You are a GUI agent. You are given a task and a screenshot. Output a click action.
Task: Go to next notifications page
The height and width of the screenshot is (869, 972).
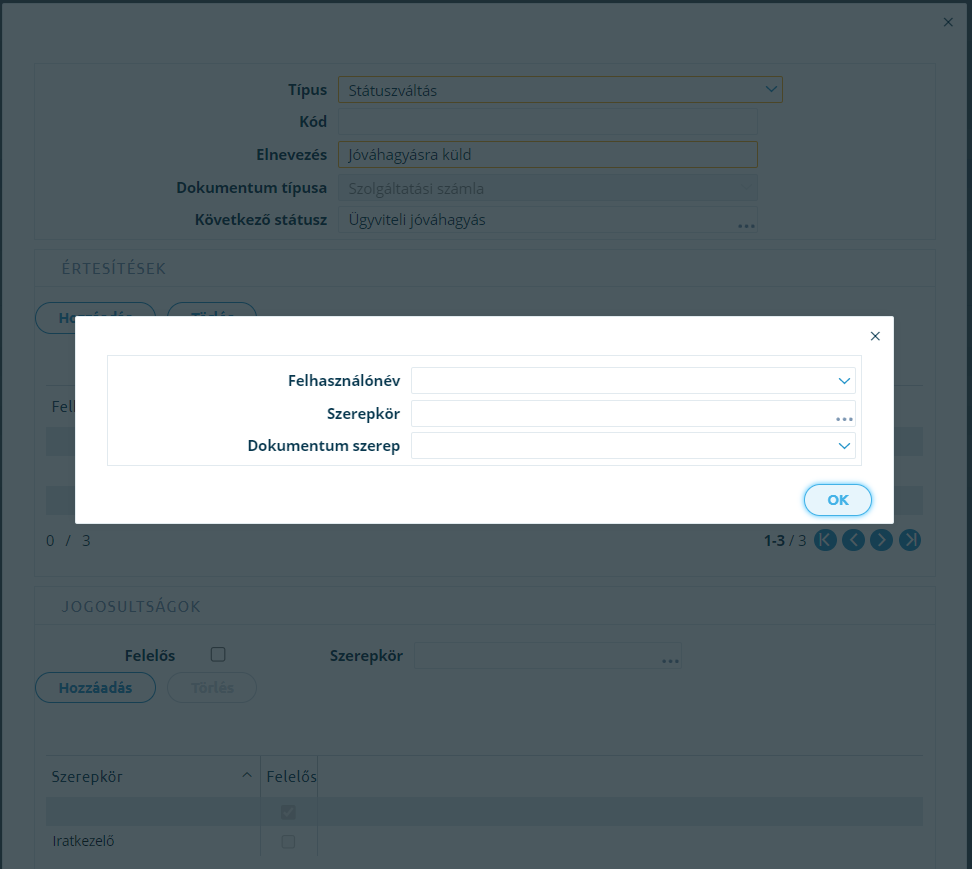pos(881,540)
